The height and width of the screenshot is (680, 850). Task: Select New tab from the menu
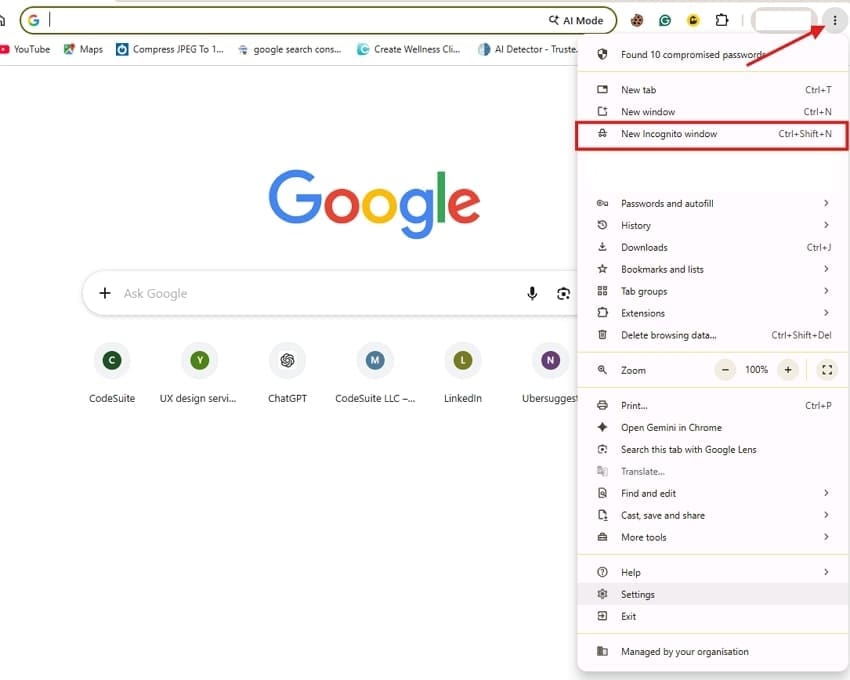point(712,89)
